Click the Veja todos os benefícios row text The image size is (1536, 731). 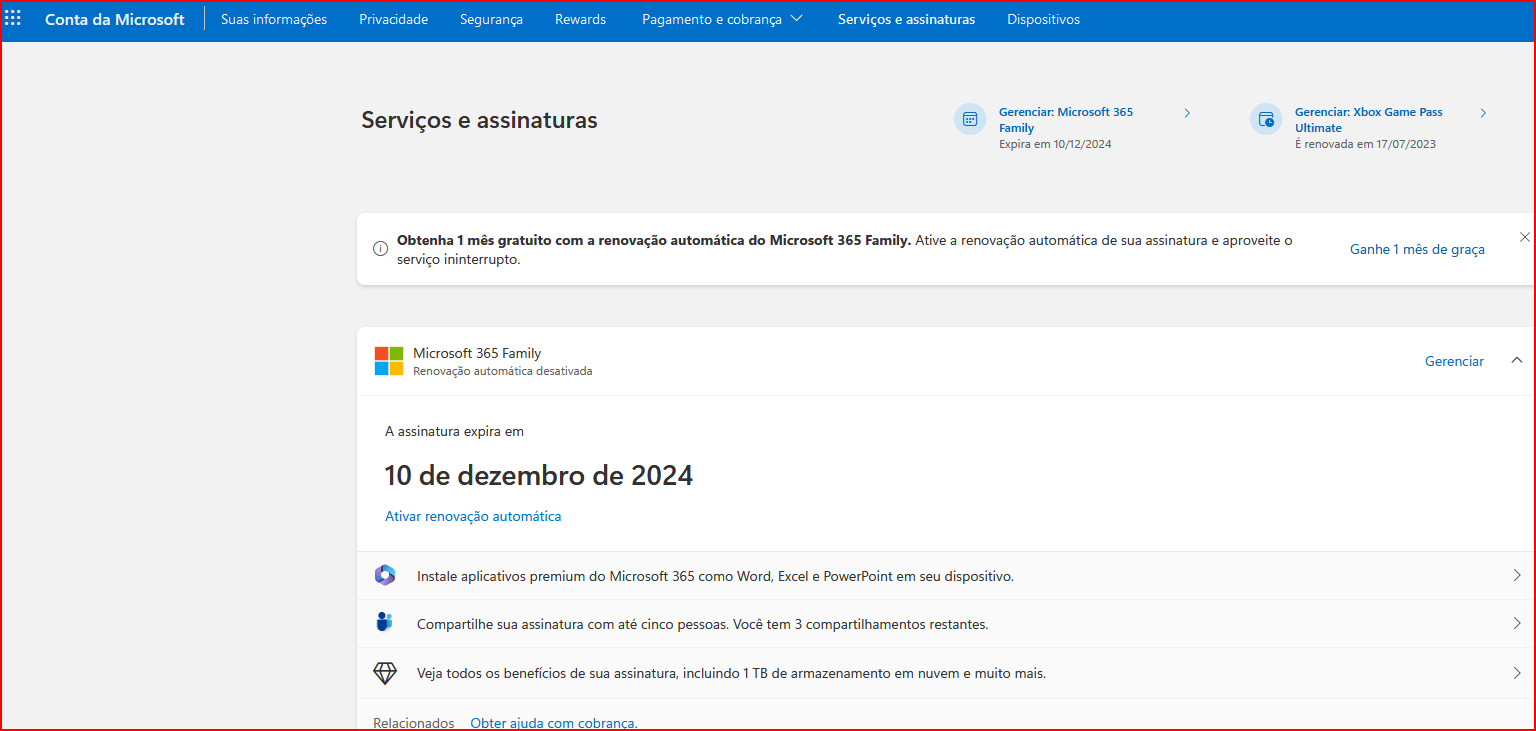coord(731,673)
